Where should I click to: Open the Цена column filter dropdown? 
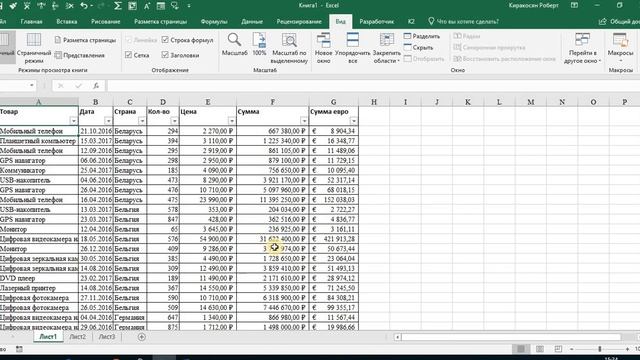[x=231, y=121]
